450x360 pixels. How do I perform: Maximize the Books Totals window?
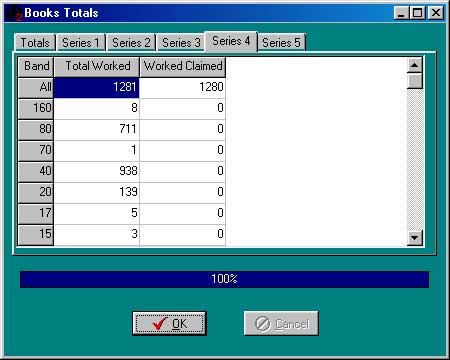[418, 13]
